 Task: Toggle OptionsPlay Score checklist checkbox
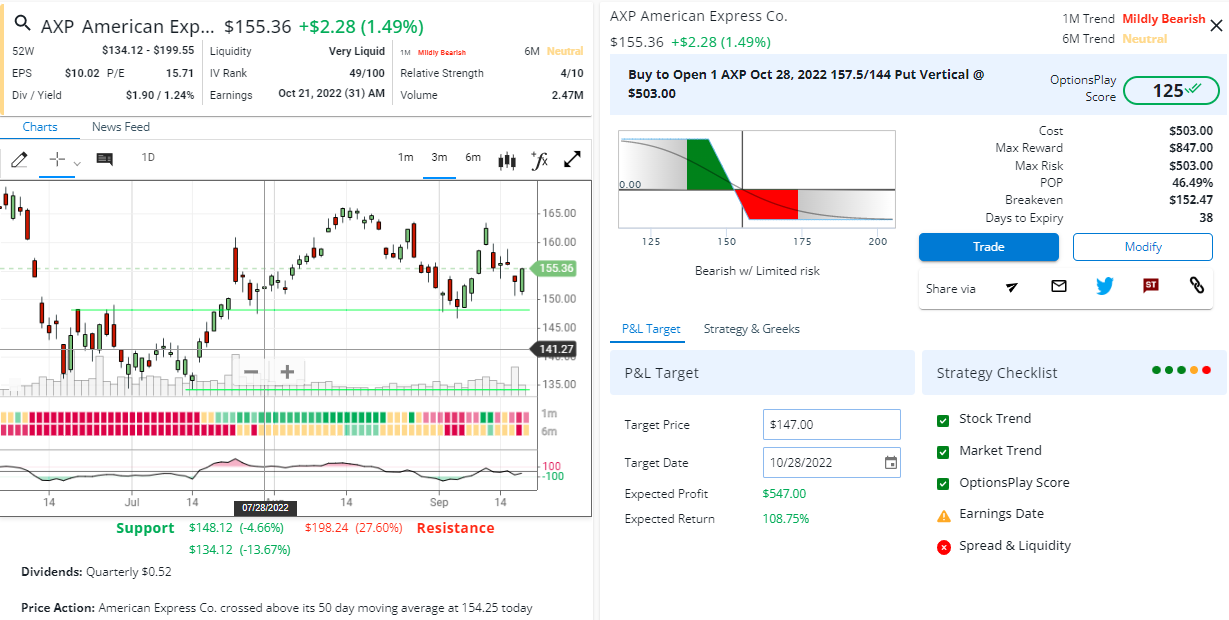943,484
